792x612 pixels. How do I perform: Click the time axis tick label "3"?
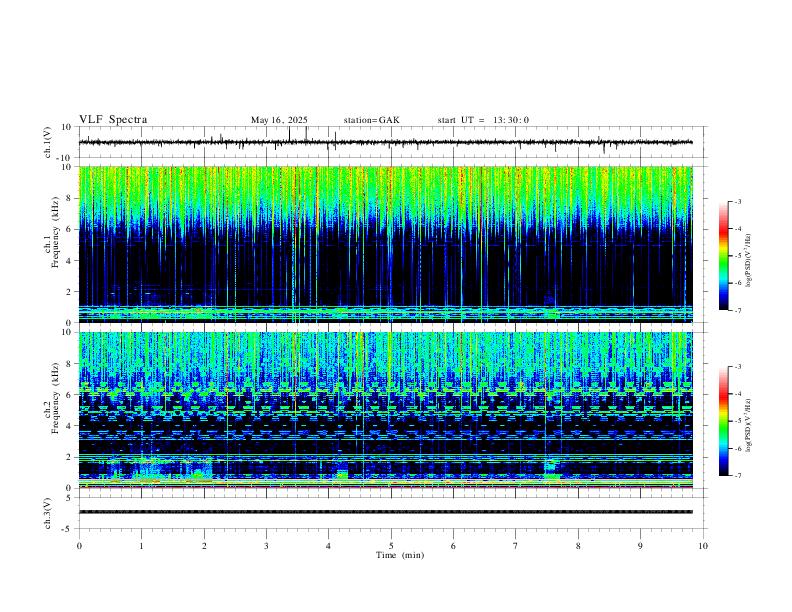[266, 546]
